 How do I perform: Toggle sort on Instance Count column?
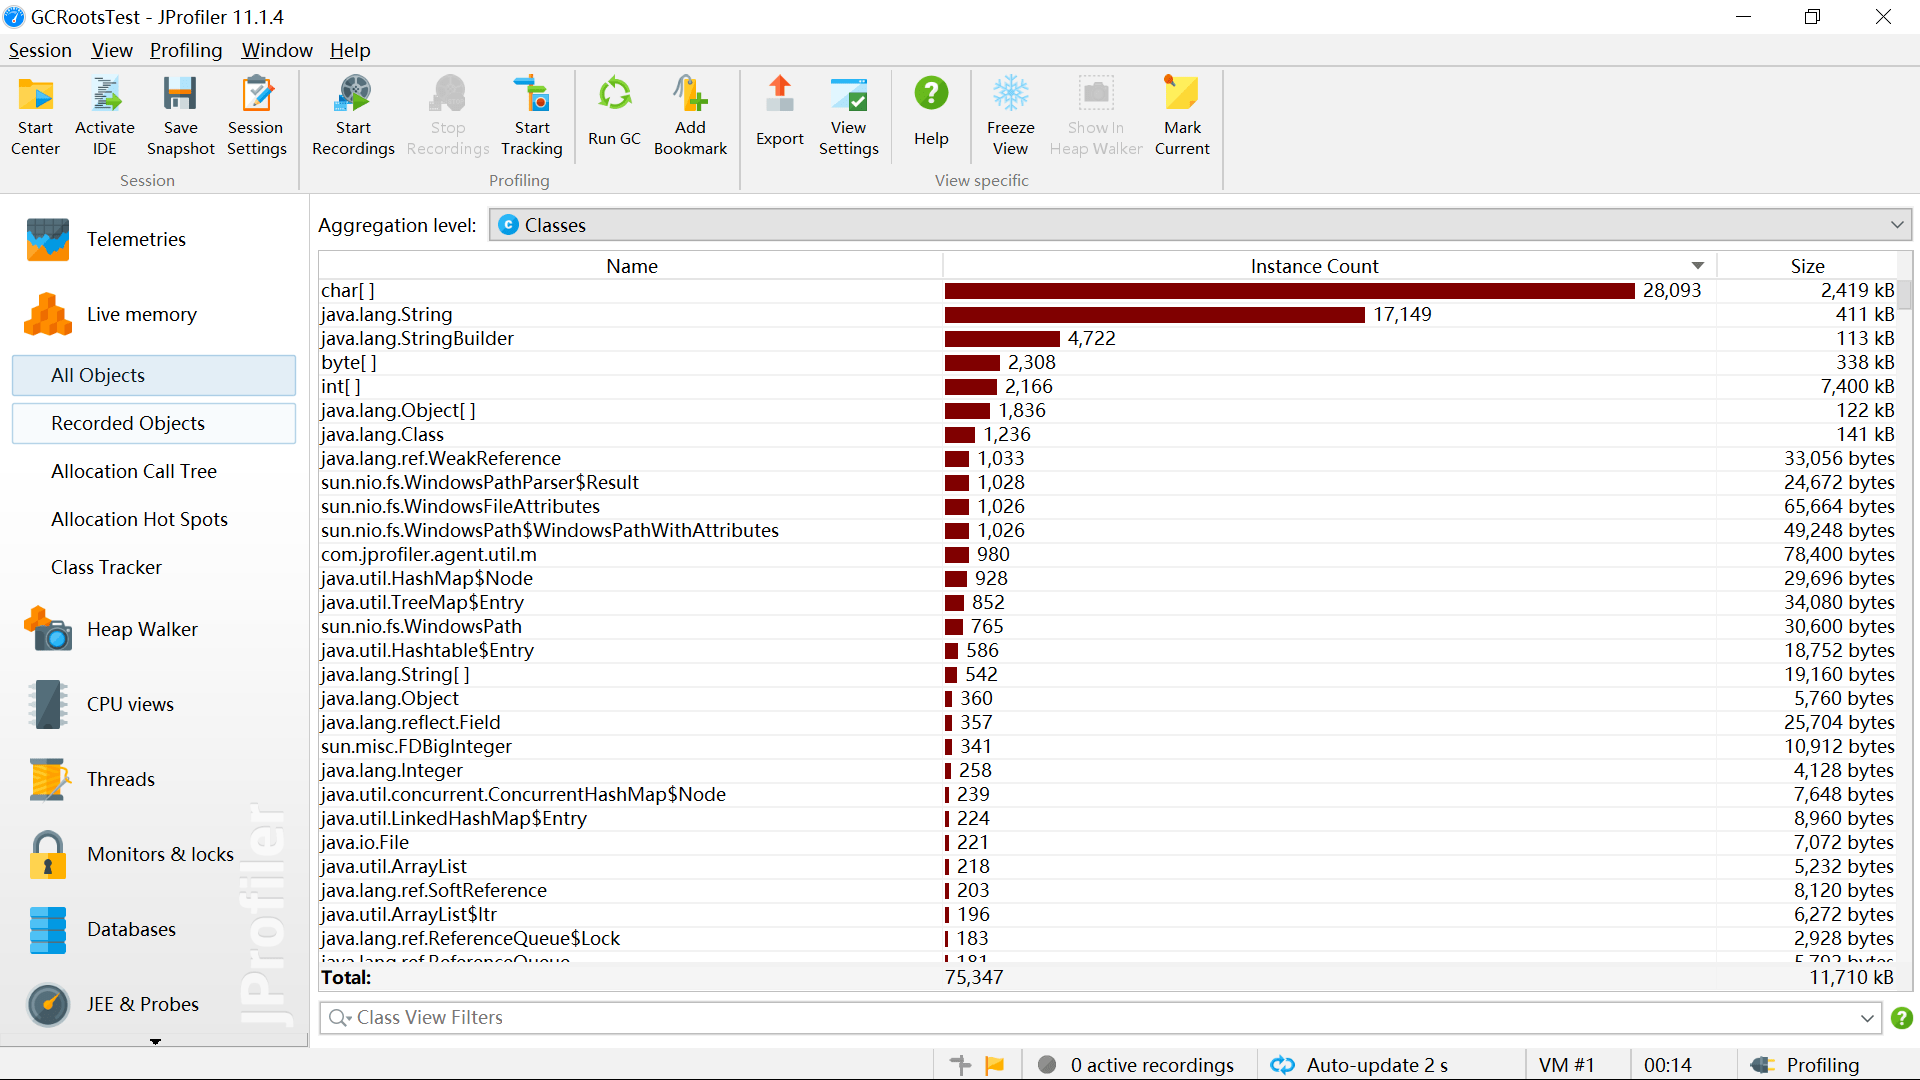[x=1313, y=266]
